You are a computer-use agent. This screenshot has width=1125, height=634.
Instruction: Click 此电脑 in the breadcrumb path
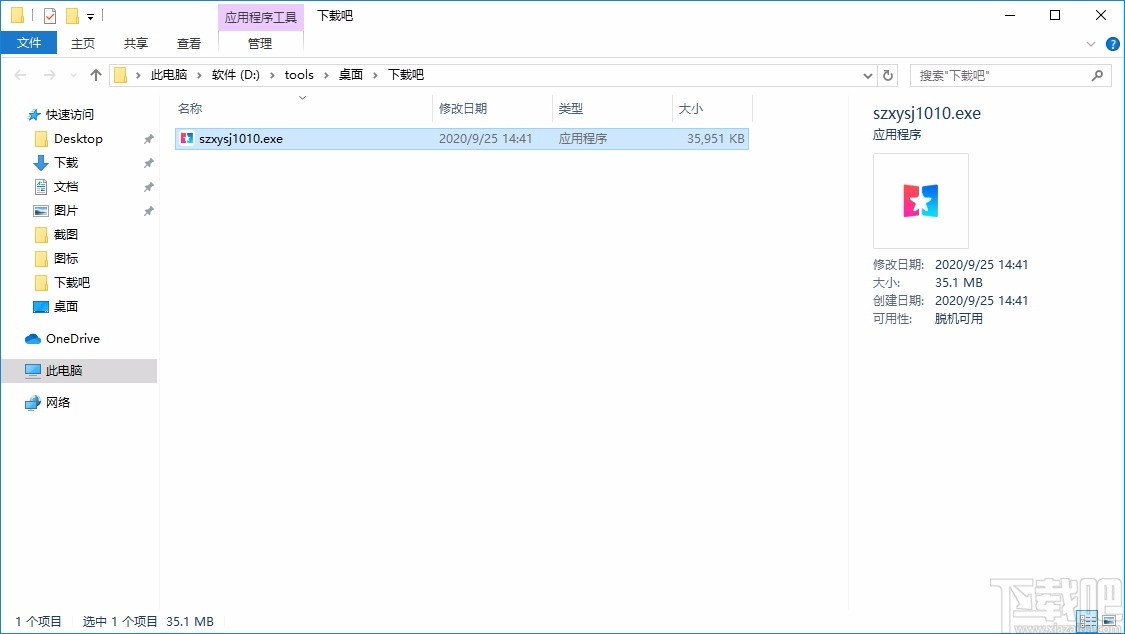(x=168, y=74)
